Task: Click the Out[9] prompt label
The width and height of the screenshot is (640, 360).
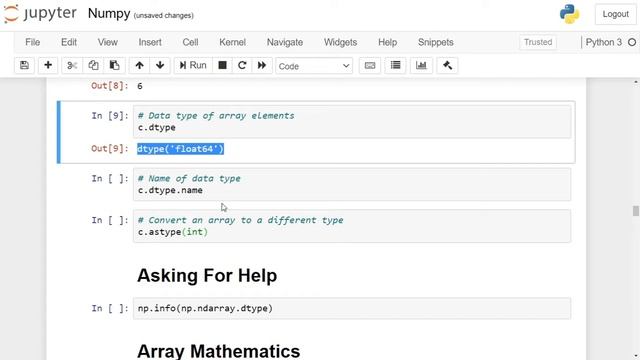Action: click(110, 149)
